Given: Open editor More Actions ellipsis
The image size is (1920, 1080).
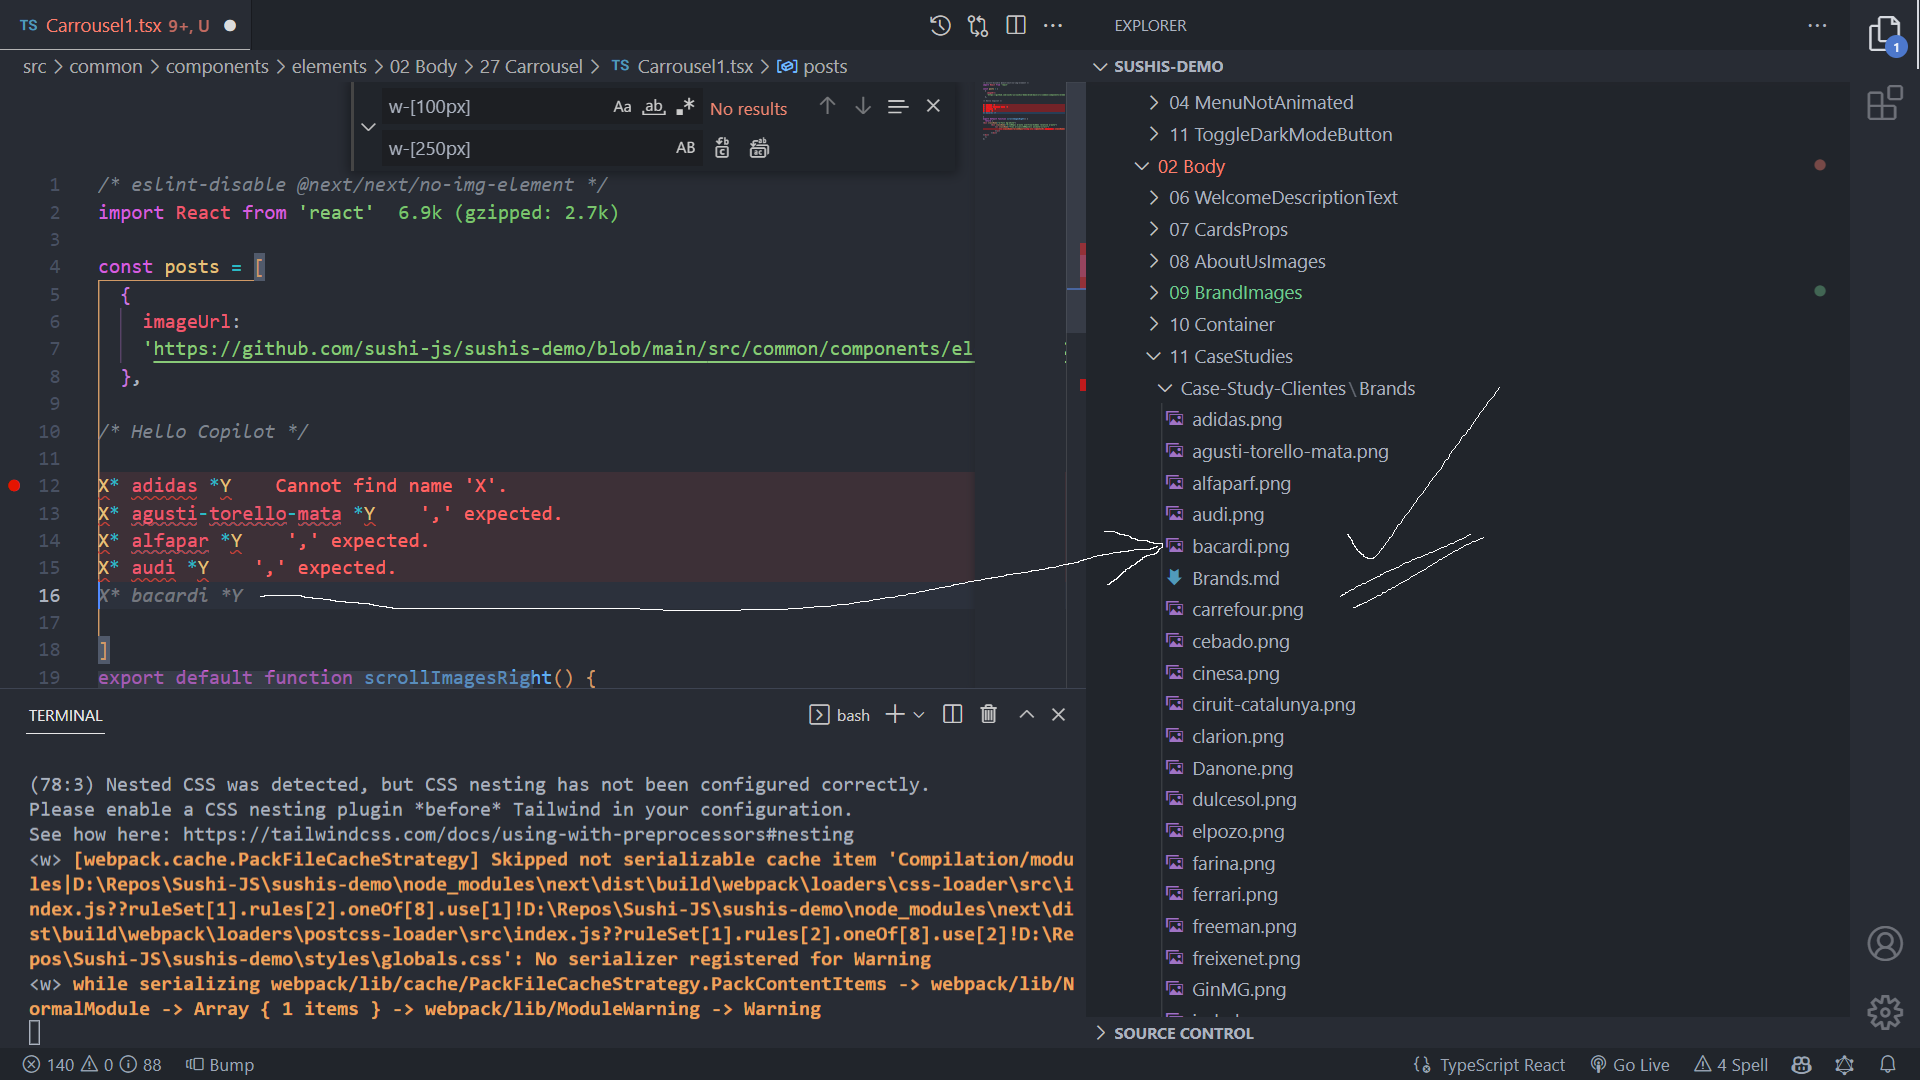Looking at the screenshot, I should (1053, 26).
